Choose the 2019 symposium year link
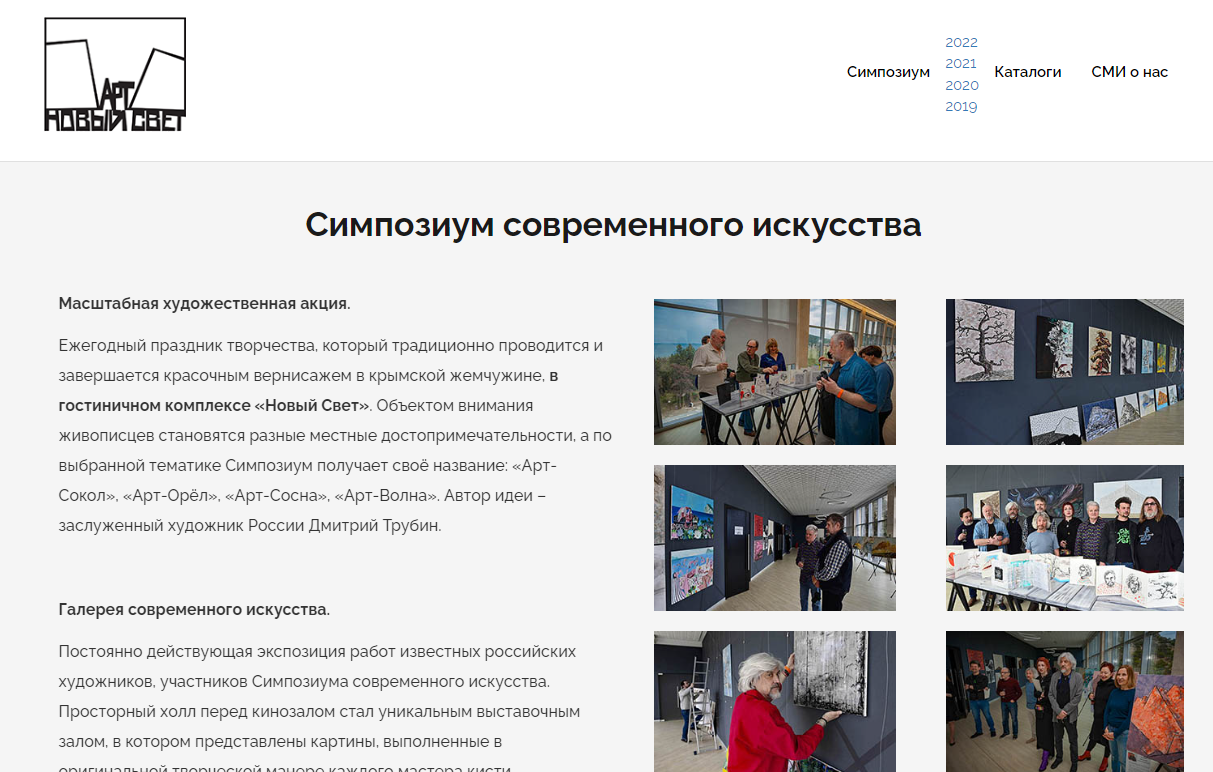This screenshot has height=772, width=1213. point(961,107)
